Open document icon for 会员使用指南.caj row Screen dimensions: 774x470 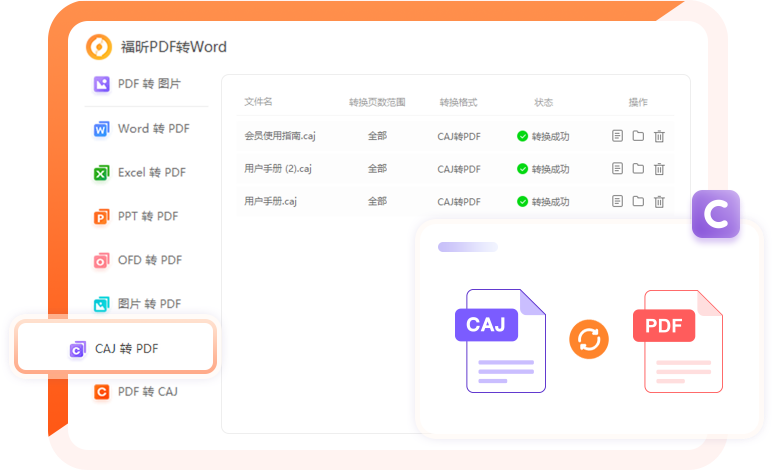[x=618, y=136]
